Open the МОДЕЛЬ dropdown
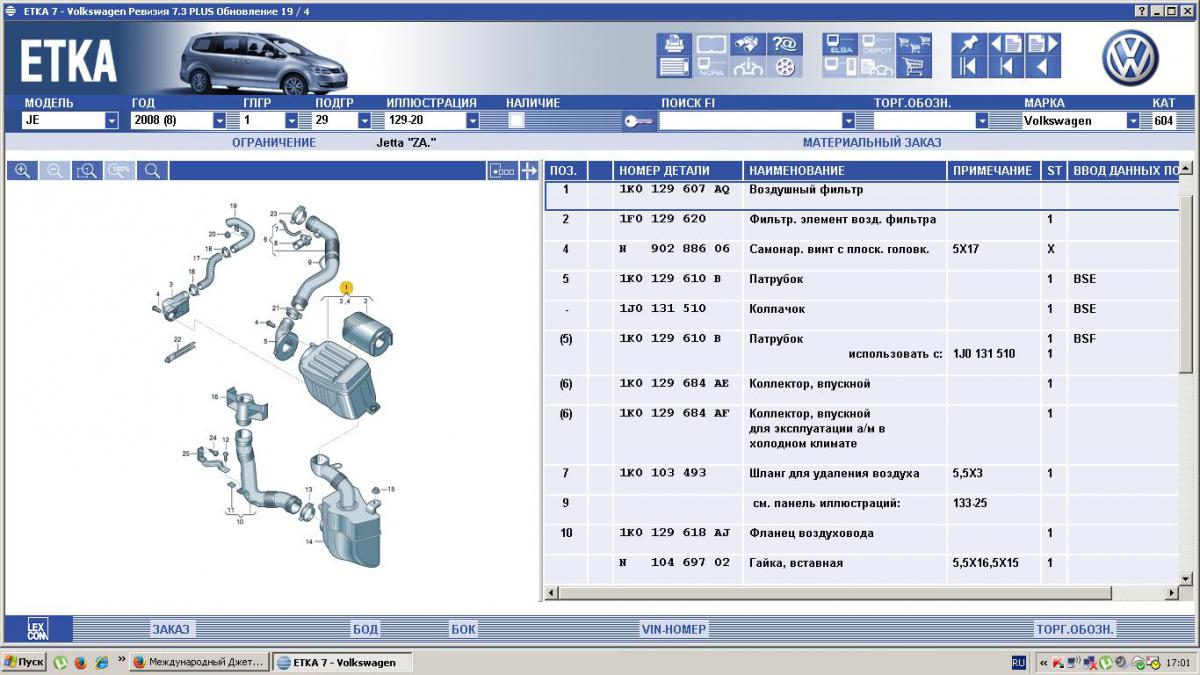 point(112,121)
